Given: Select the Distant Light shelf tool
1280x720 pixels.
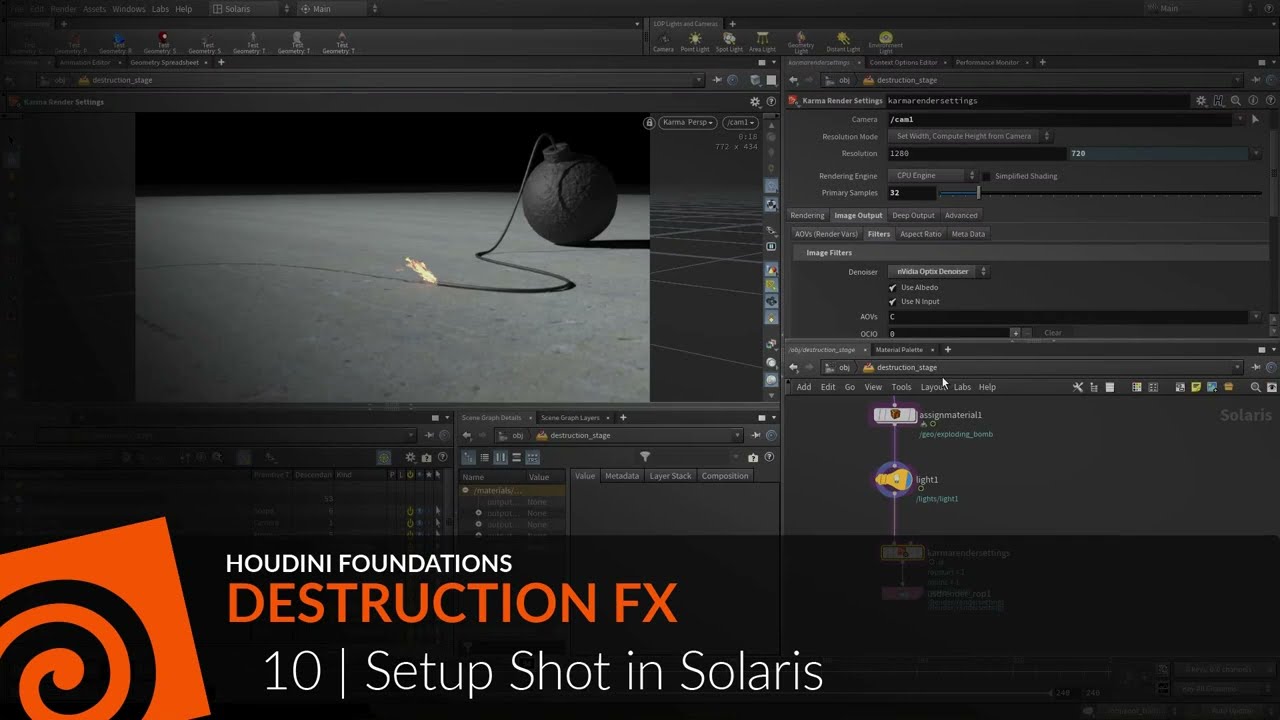Looking at the screenshot, I should pyautogui.click(x=843, y=41).
